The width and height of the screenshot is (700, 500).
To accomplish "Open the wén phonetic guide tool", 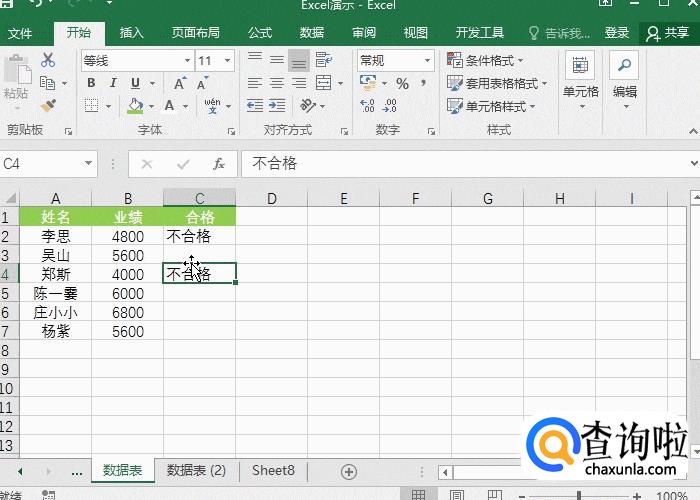I will click(x=212, y=106).
